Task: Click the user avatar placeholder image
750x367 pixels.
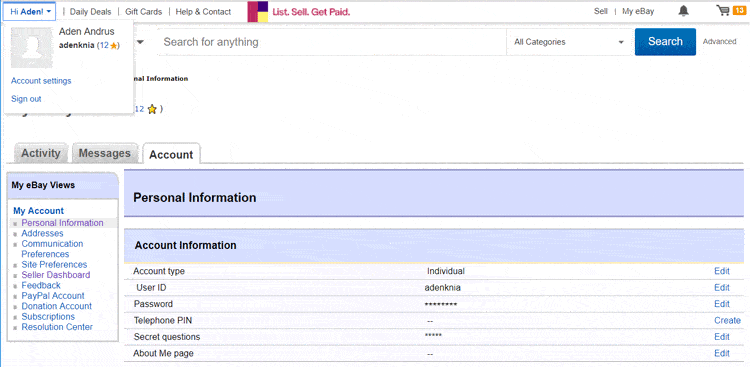Action: (32, 47)
